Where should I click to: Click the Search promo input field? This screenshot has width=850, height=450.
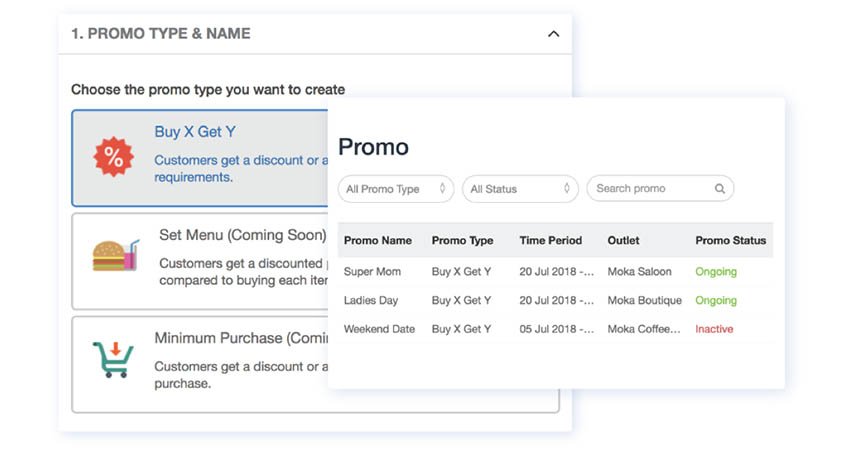click(650, 189)
